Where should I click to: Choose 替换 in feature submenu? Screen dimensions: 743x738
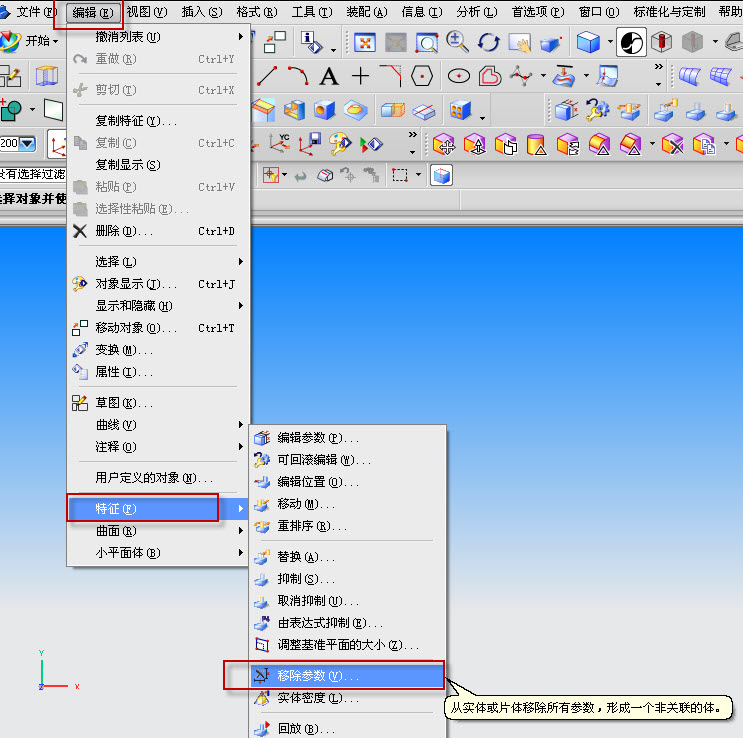coord(348,557)
